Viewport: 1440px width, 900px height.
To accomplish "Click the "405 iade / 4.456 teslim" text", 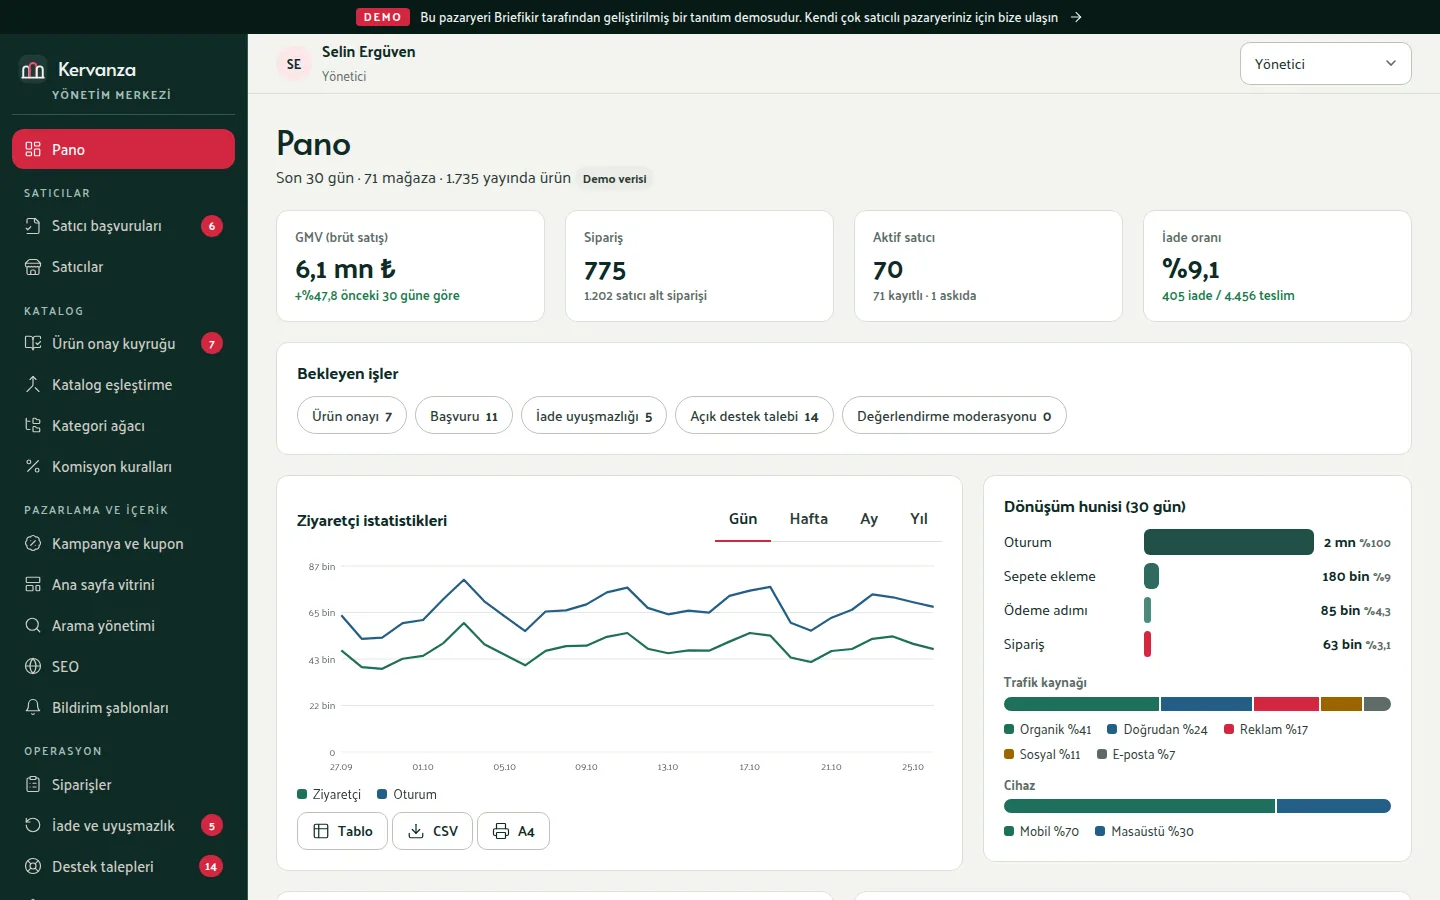I will (1228, 296).
